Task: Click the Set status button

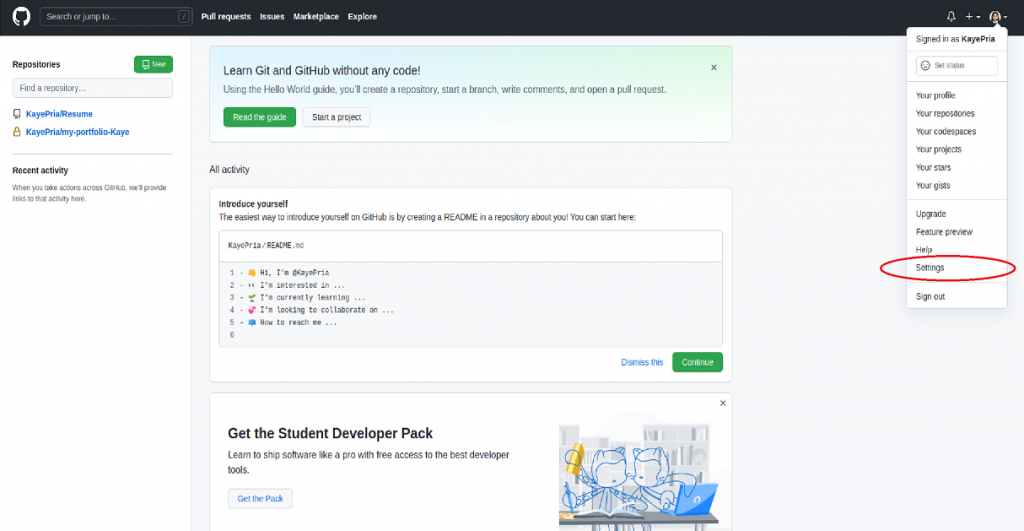Action: [x=957, y=65]
